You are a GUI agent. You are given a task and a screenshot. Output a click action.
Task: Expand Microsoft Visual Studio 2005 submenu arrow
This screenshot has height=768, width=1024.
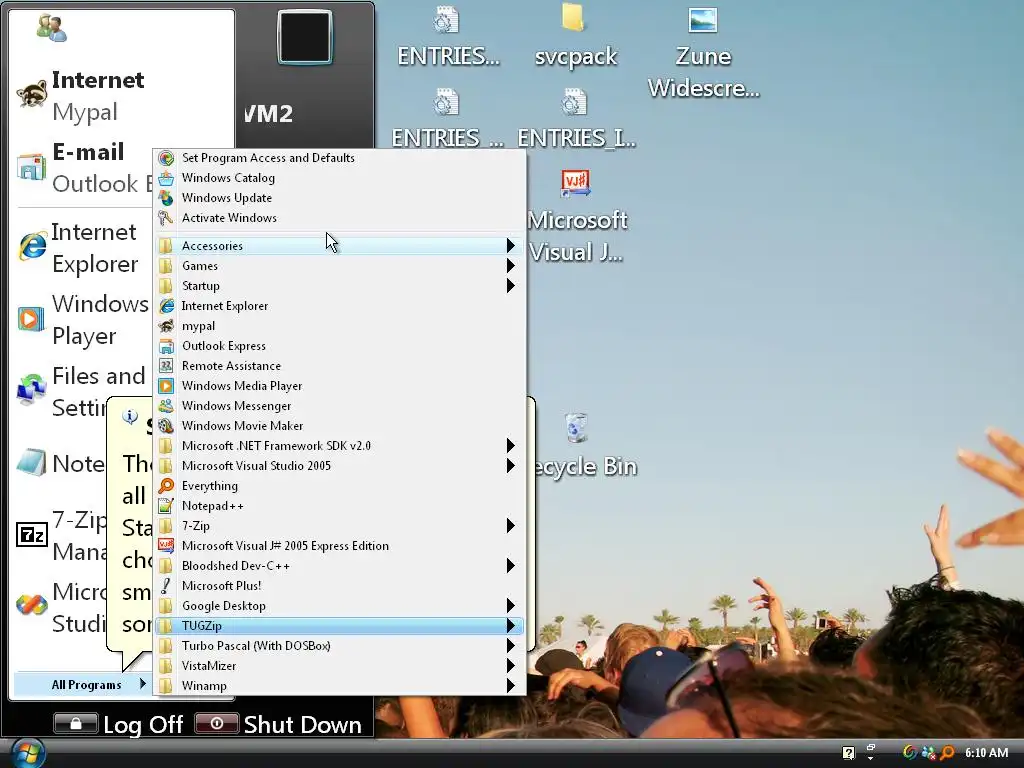[511, 466]
